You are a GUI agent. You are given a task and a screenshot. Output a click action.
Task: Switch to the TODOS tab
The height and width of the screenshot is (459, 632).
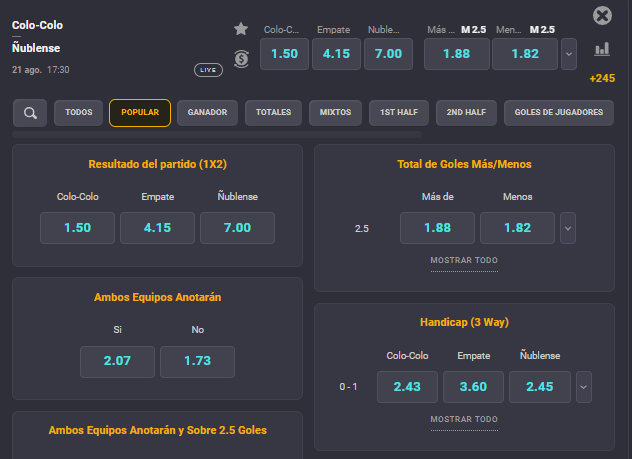pyautogui.click(x=79, y=113)
